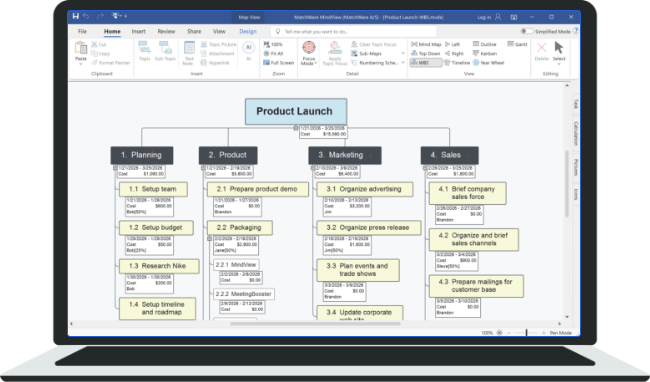Screen dimensions: 650x382
Task: Select the Product Launch root topic
Action: [x=296, y=111]
